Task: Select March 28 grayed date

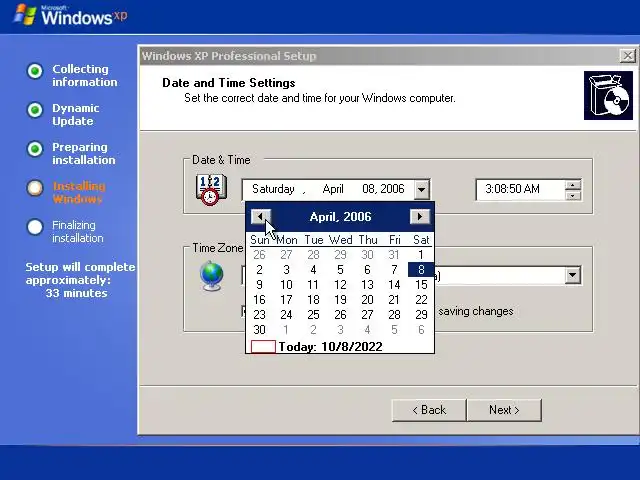Action: pos(313,255)
